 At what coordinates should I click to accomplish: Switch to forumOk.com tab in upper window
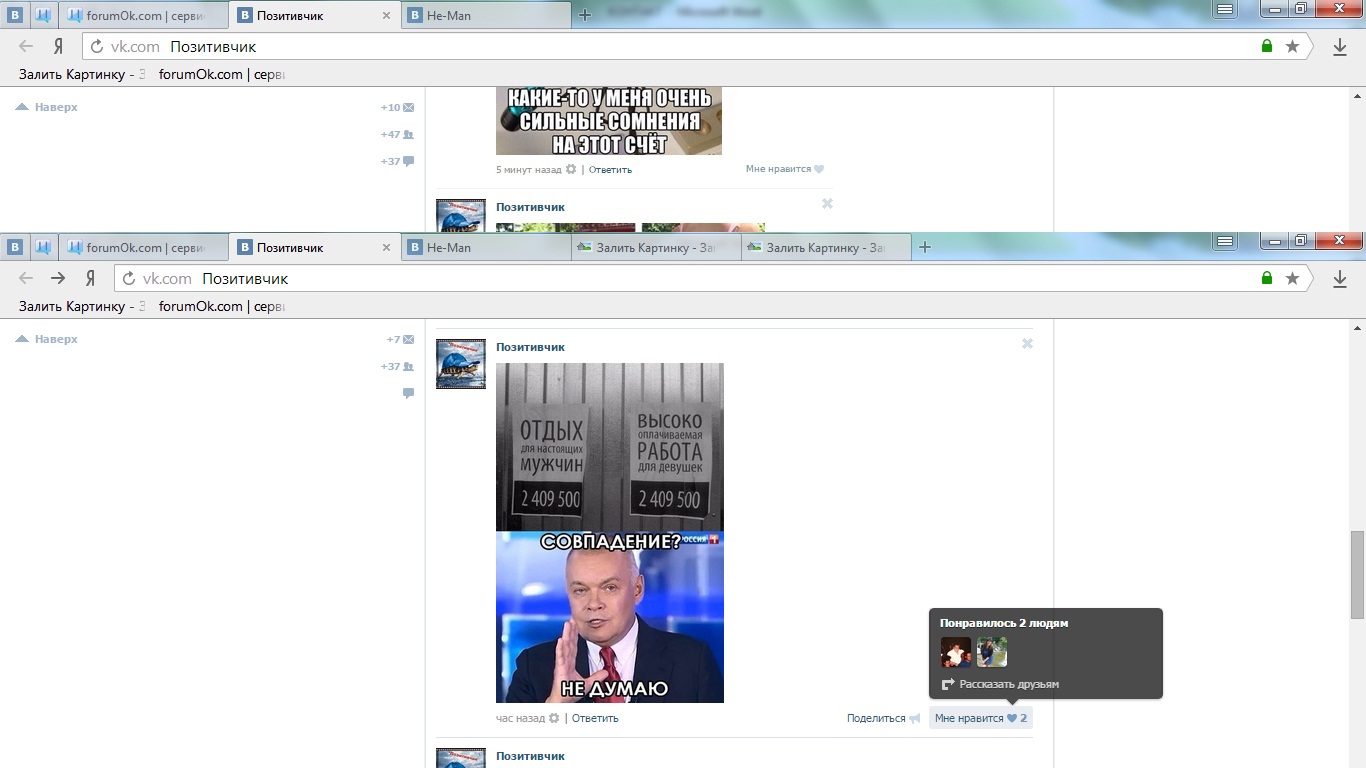click(143, 15)
